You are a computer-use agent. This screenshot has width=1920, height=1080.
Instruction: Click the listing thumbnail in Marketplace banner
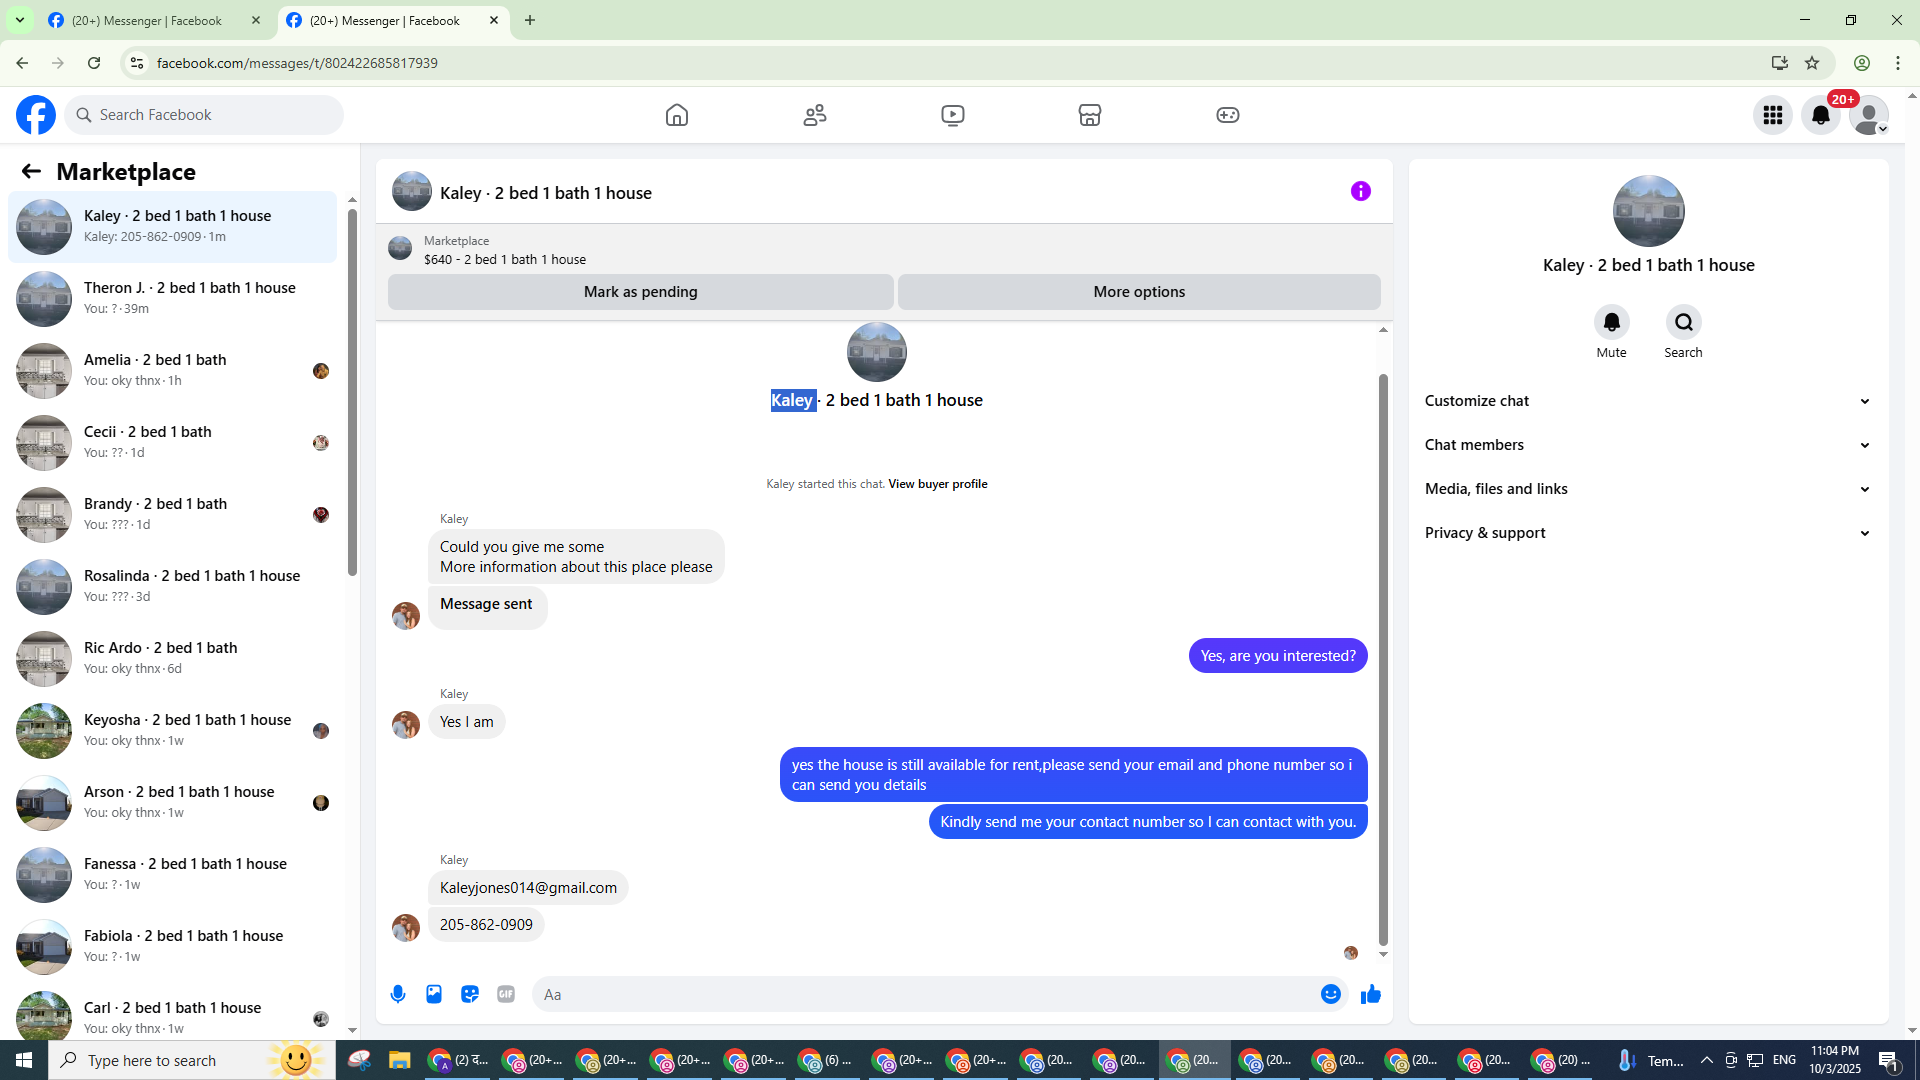point(400,248)
